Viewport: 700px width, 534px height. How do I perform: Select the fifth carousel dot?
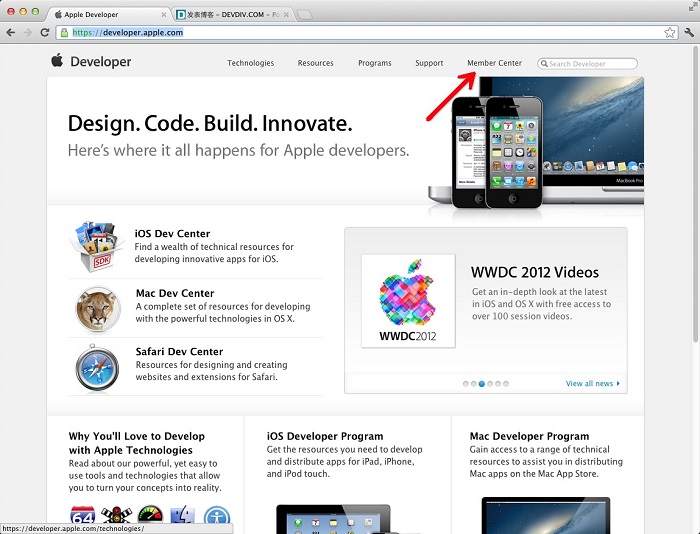[x=498, y=384]
